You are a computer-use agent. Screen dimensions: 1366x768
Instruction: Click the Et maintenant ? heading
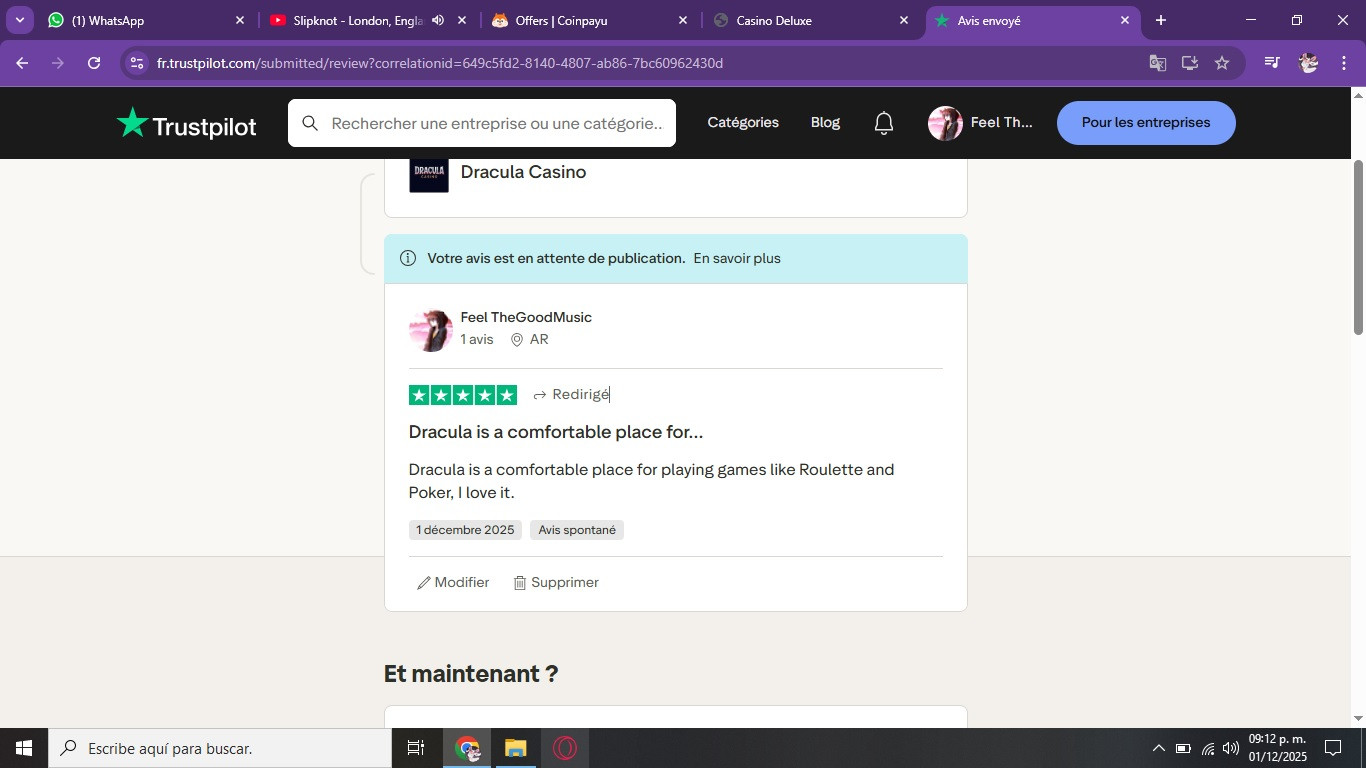(471, 674)
